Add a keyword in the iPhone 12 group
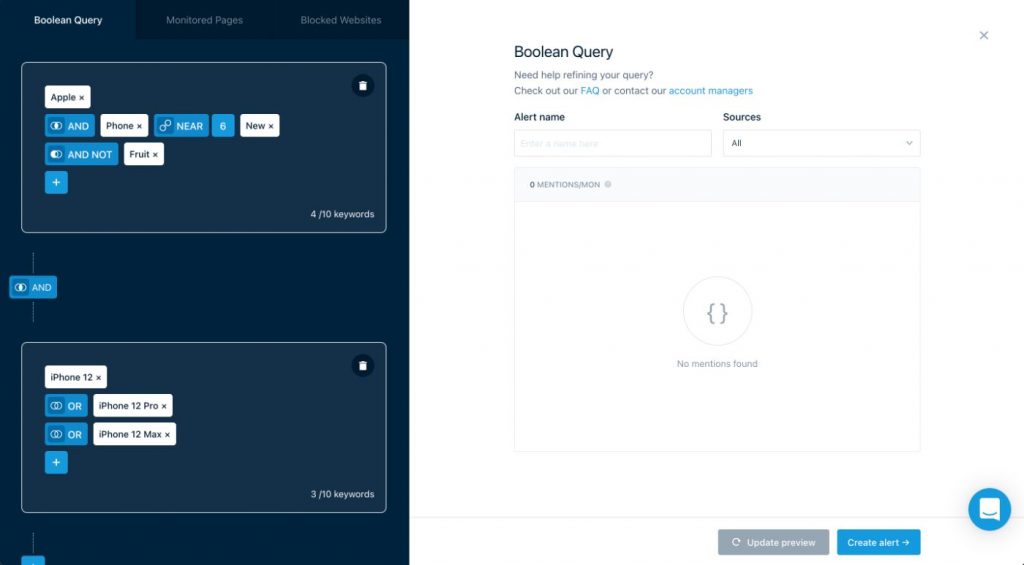 point(56,462)
